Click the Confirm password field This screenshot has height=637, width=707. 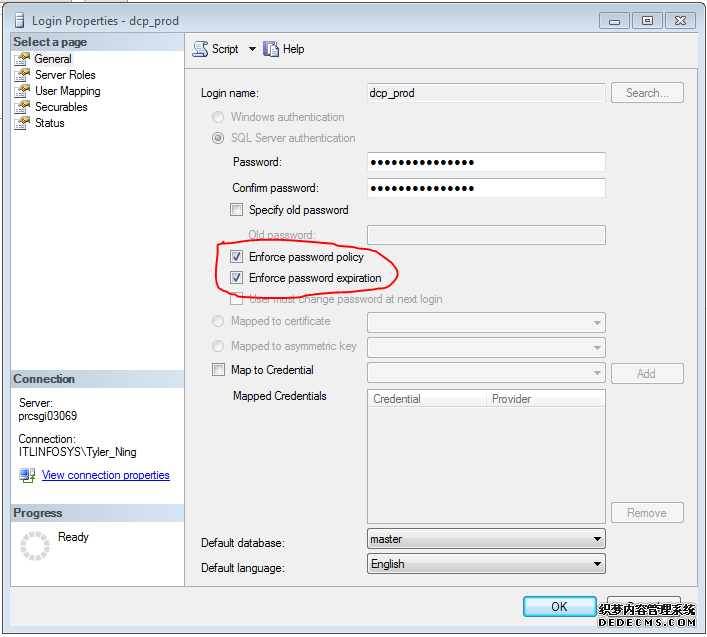486,188
